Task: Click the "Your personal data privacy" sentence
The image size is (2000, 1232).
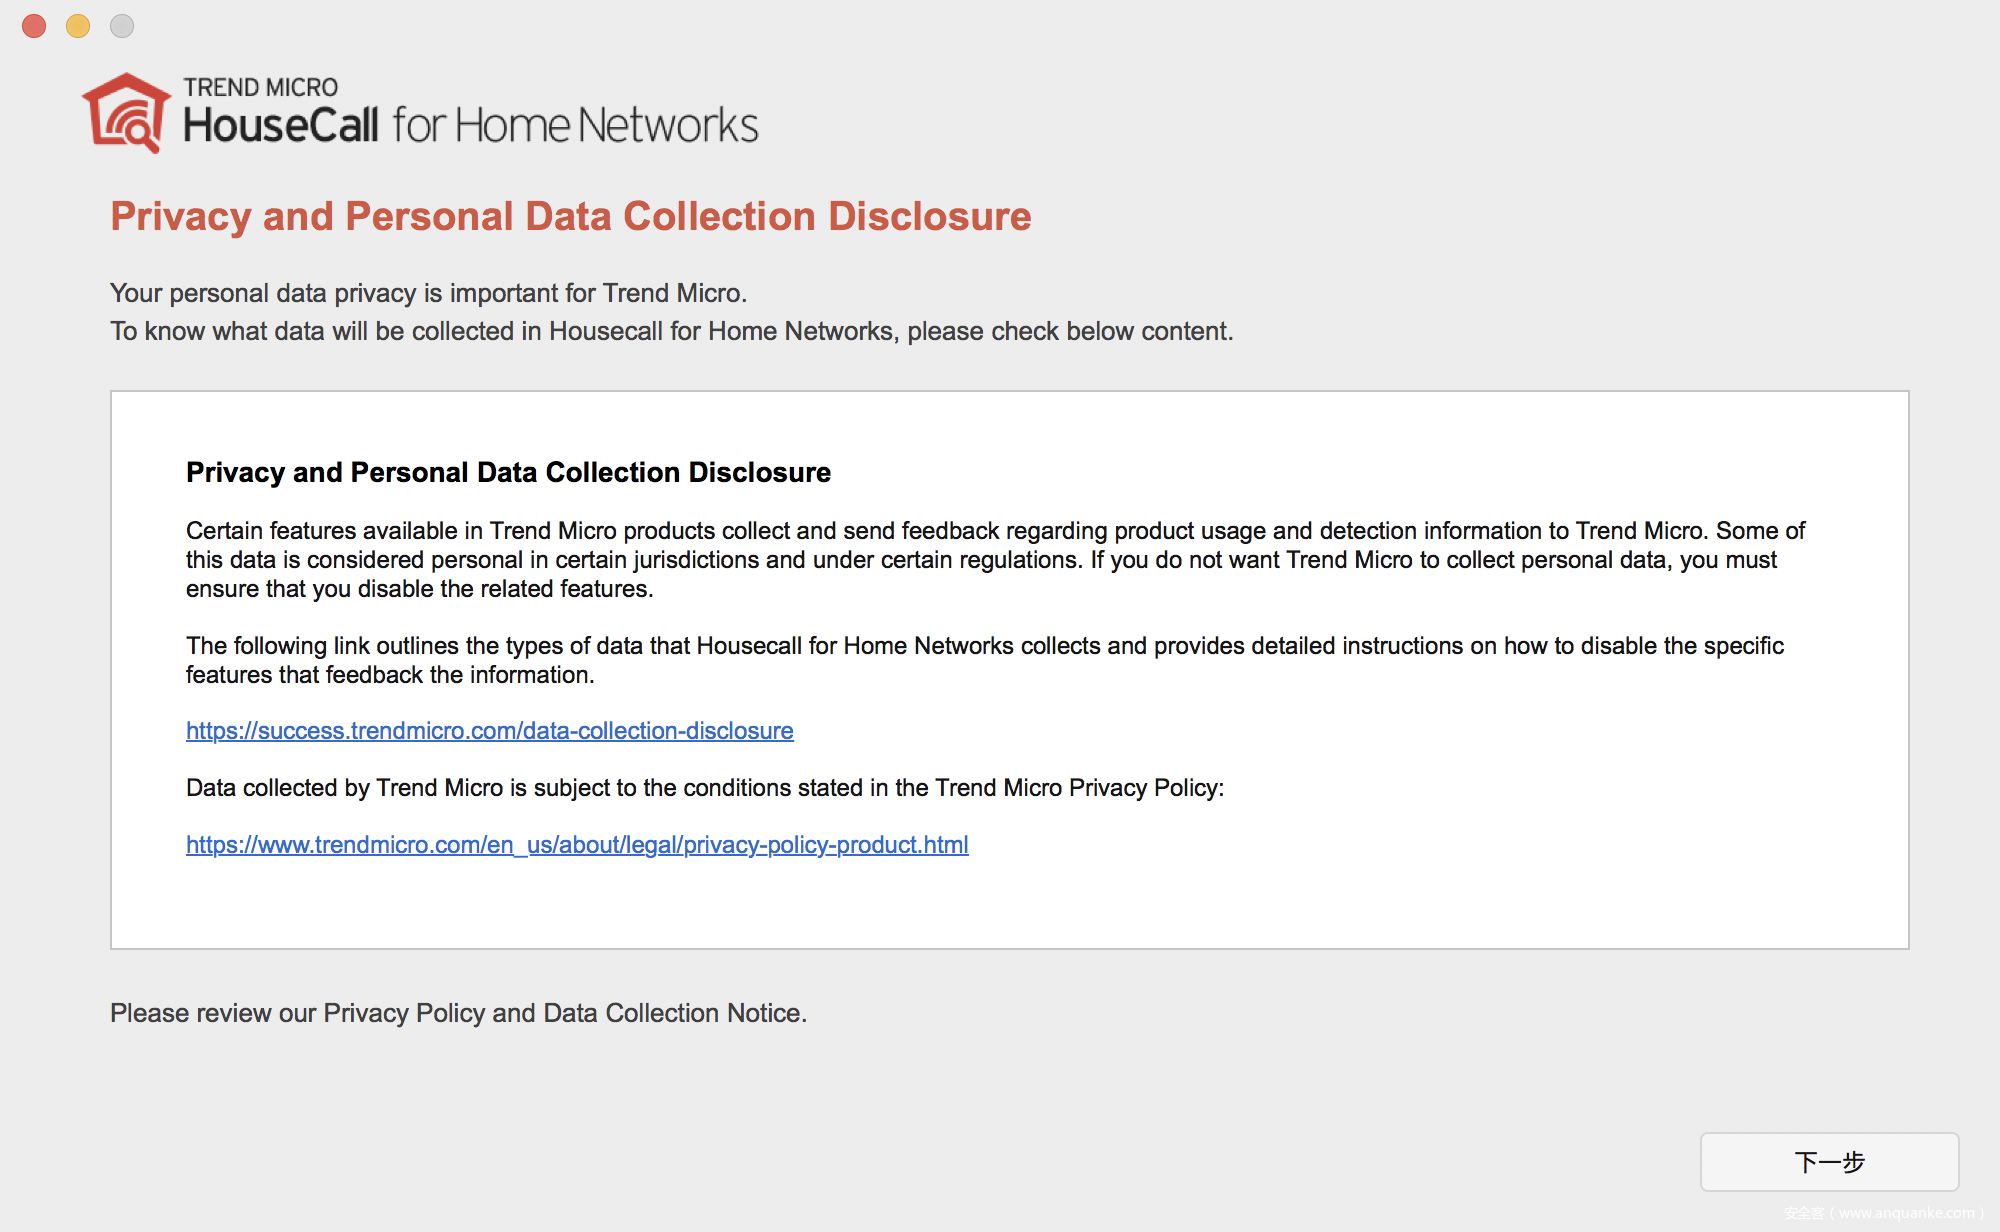Action: (x=428, y=293)
